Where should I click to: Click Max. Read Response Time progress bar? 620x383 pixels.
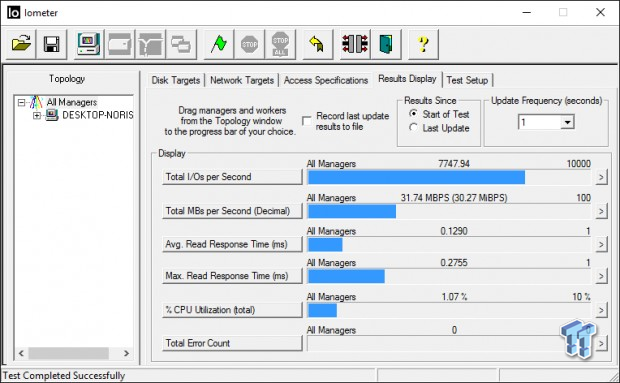point(449,276)
